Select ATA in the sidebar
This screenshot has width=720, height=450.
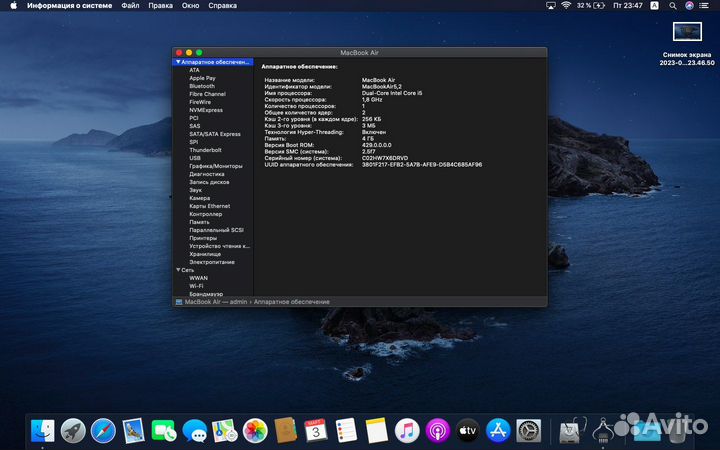194,70
